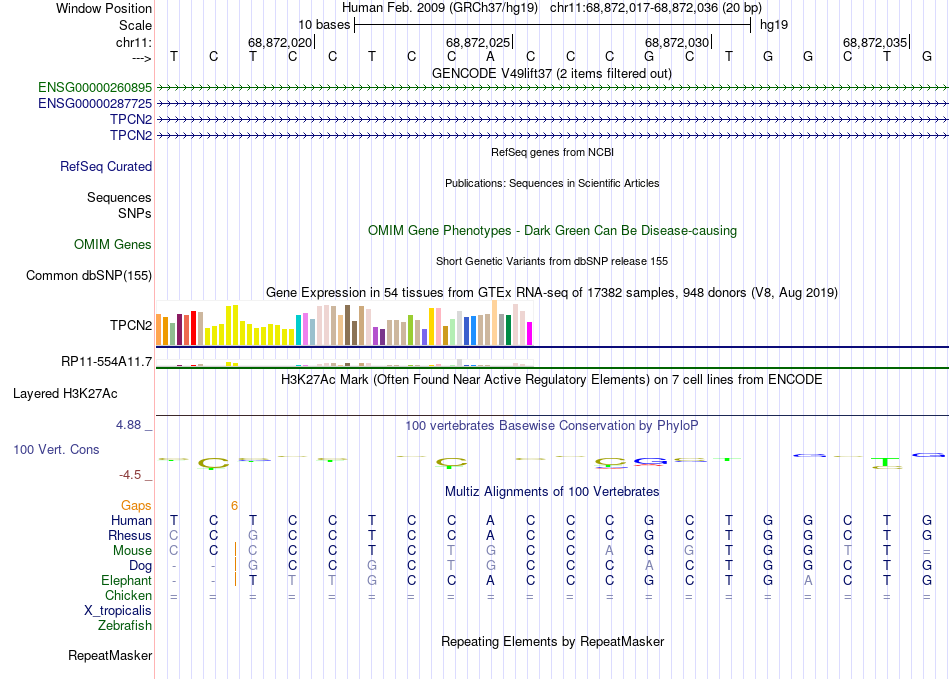Click the hg19 label beside the scale bar

click(774, 25)
